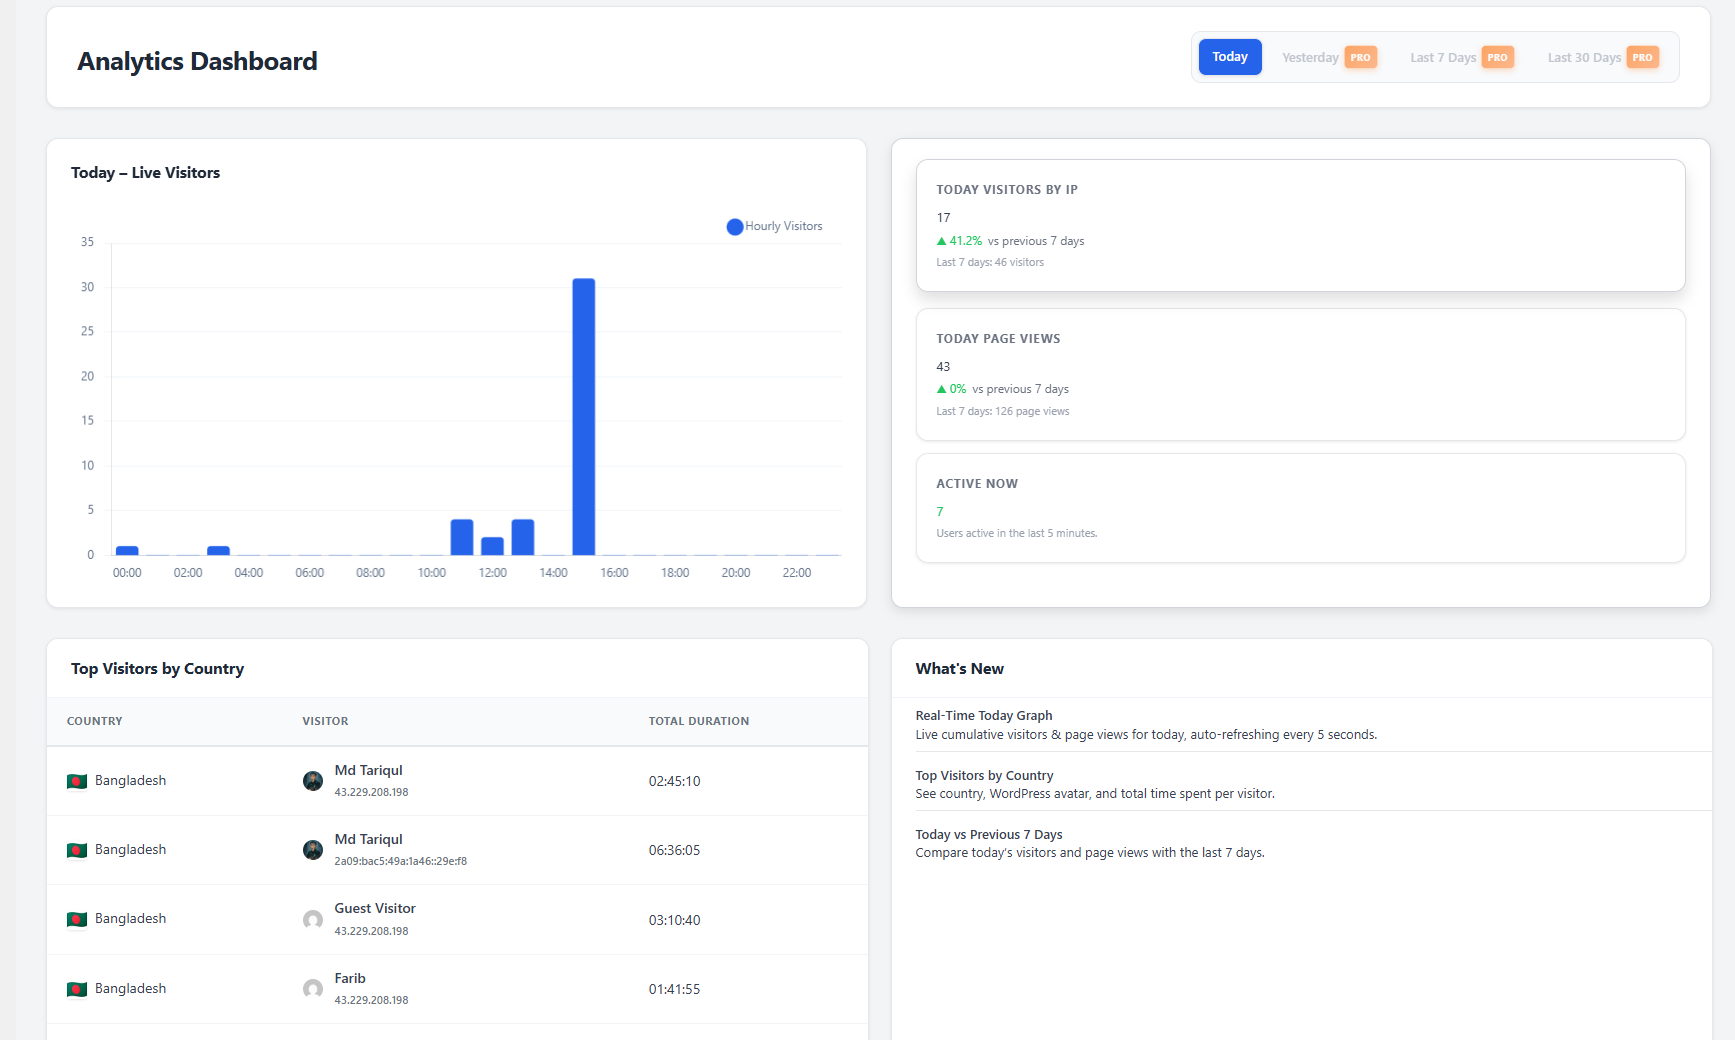Click the PRO badge beside Last 30 Days
1735x1040 pixels.
[1642, 58]
